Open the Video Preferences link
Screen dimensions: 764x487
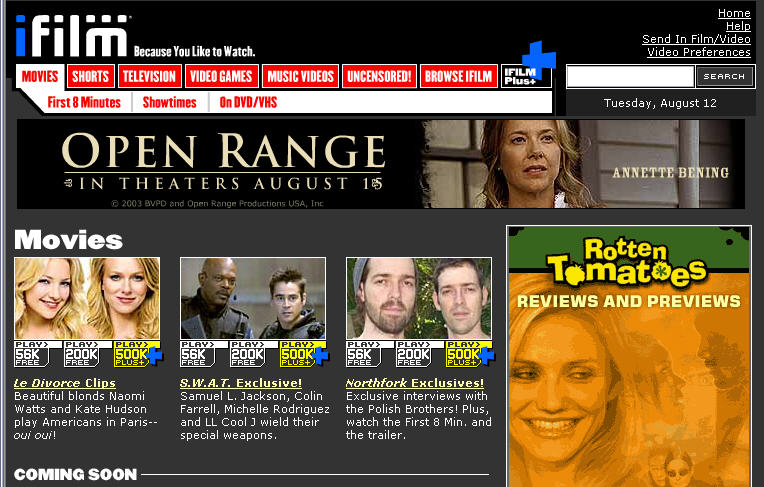pos(698,52)
